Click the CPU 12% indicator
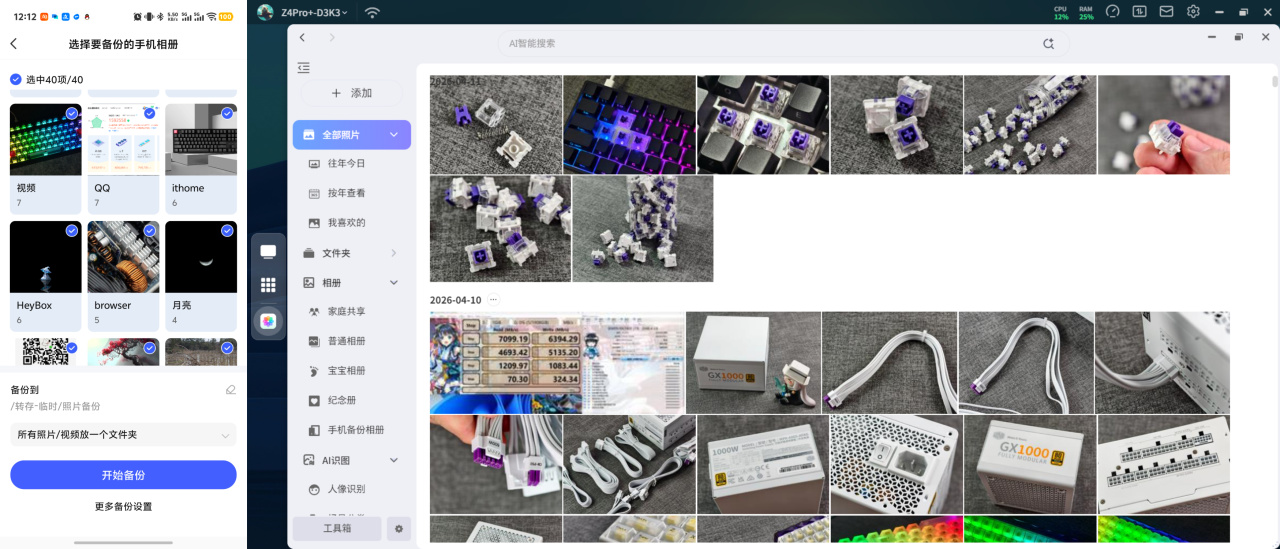The width and height of the screenshot is (1280, 549). 1060,12
